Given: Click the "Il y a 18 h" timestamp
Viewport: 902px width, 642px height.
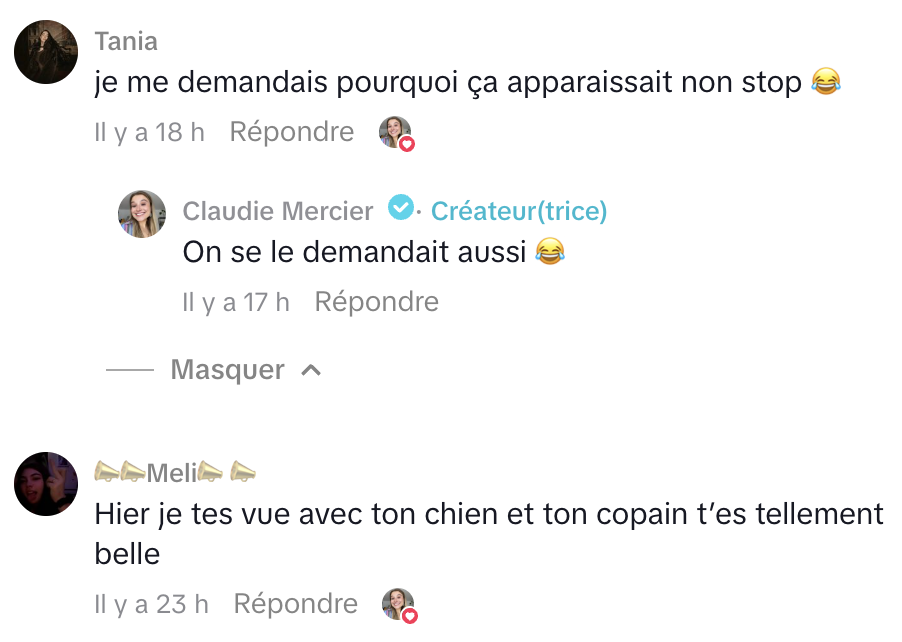Looking at the screenshot, I should click(x=149, y=132).
